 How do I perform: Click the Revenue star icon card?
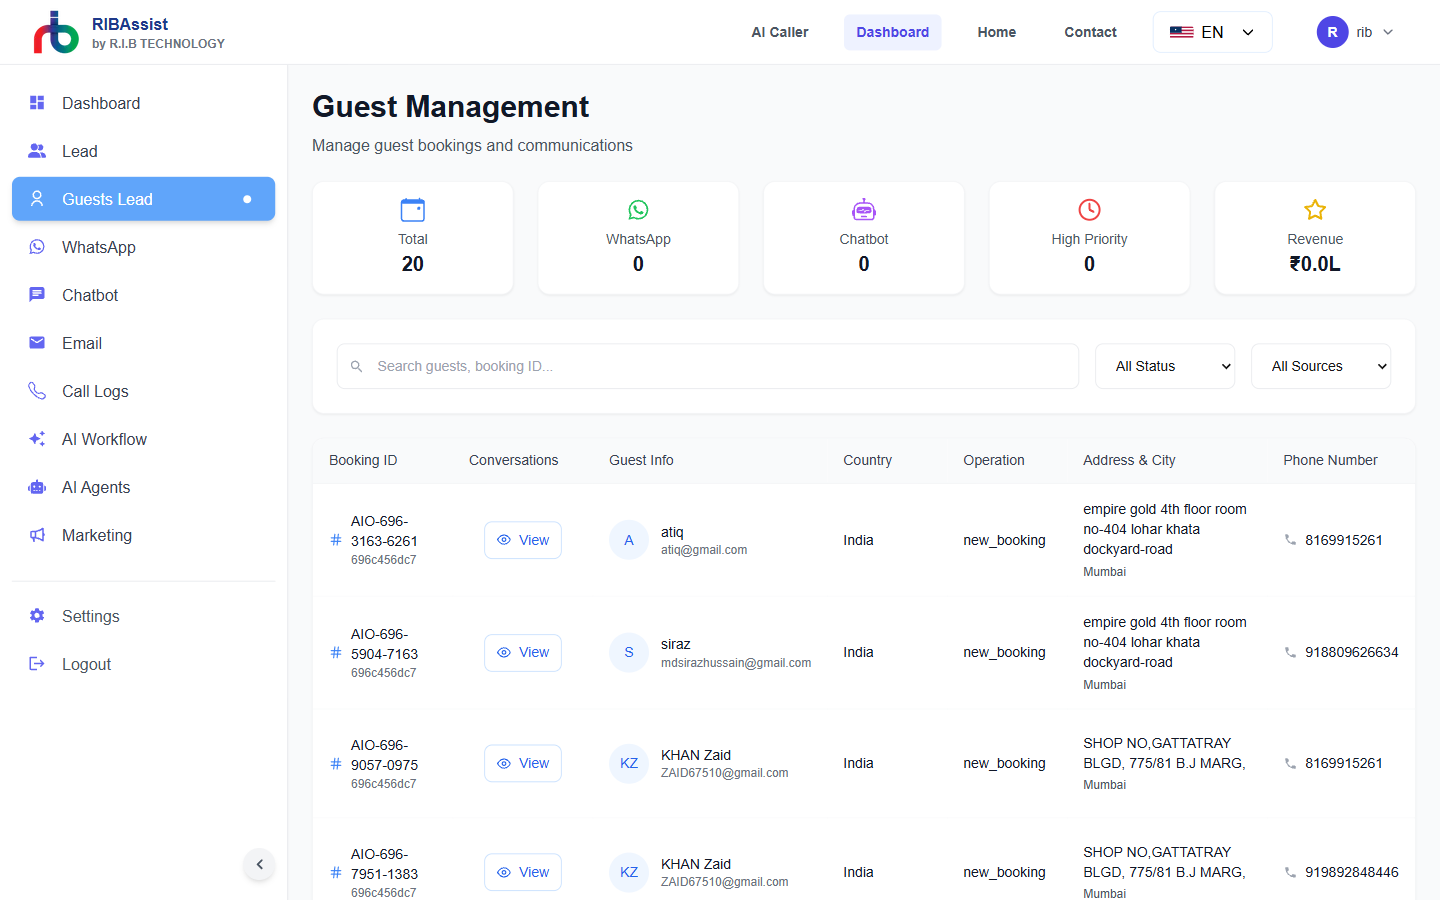pos(1313,210)
